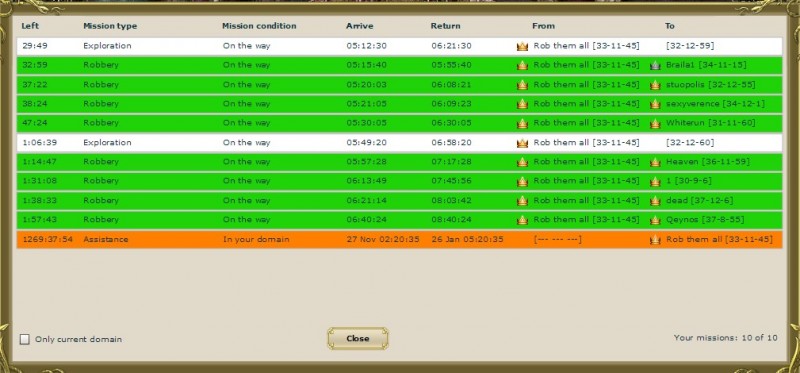Click crown icon beside Braila1 destination
This screenshot has height=373, width=800.
pyautogui.click(x=655, y=65)
